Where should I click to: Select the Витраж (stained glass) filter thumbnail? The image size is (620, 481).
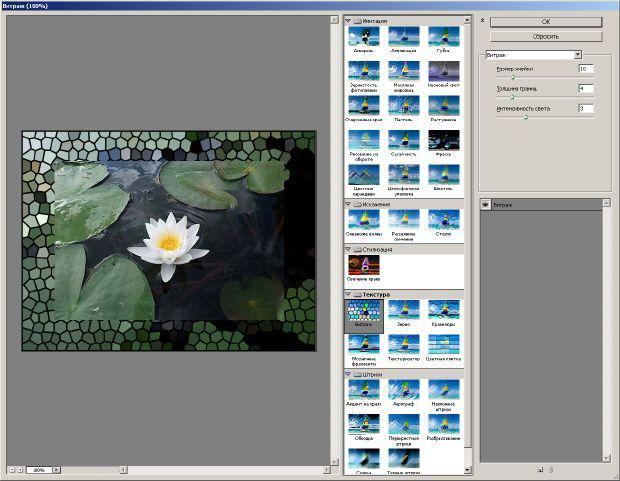point(364,315)
